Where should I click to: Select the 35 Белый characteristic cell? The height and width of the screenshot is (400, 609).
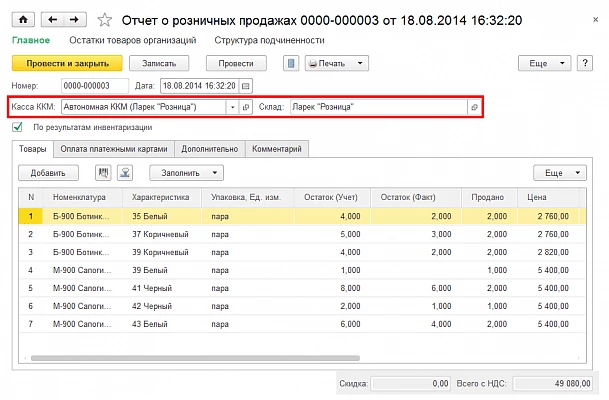point(162,216)
